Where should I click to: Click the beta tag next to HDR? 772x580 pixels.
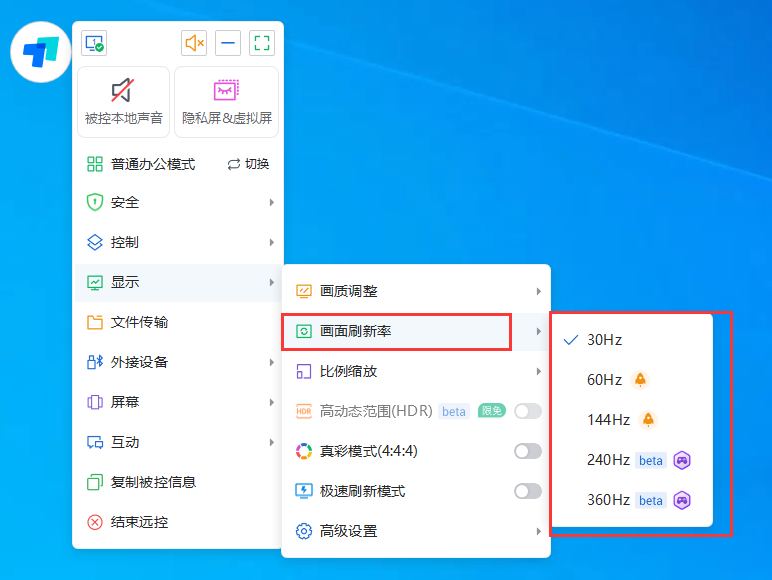[x=453, y=411]
